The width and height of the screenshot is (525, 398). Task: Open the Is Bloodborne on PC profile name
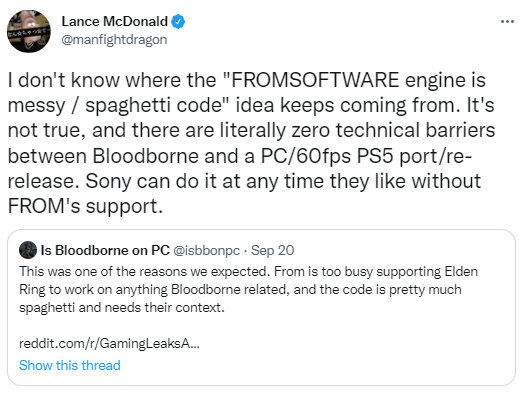click(x=105, y=250)
